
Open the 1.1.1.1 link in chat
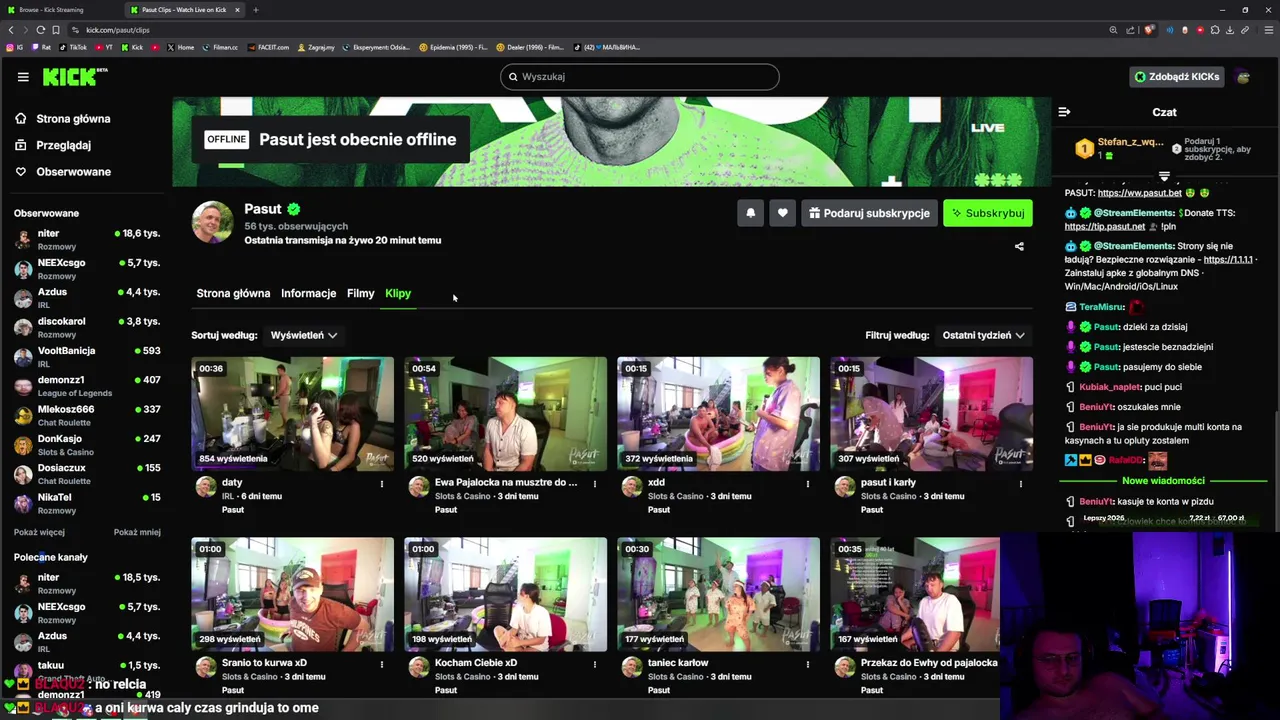click(1228, 259)
